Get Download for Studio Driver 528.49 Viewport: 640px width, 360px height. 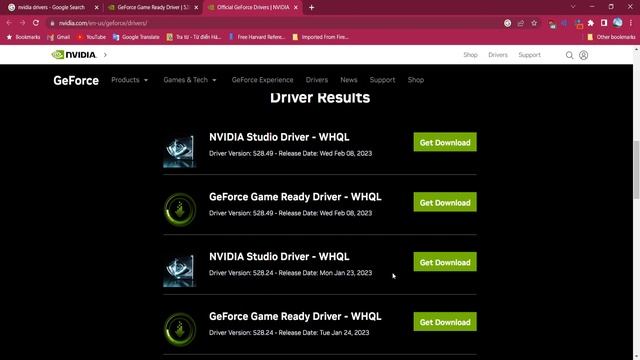[445, 142]
